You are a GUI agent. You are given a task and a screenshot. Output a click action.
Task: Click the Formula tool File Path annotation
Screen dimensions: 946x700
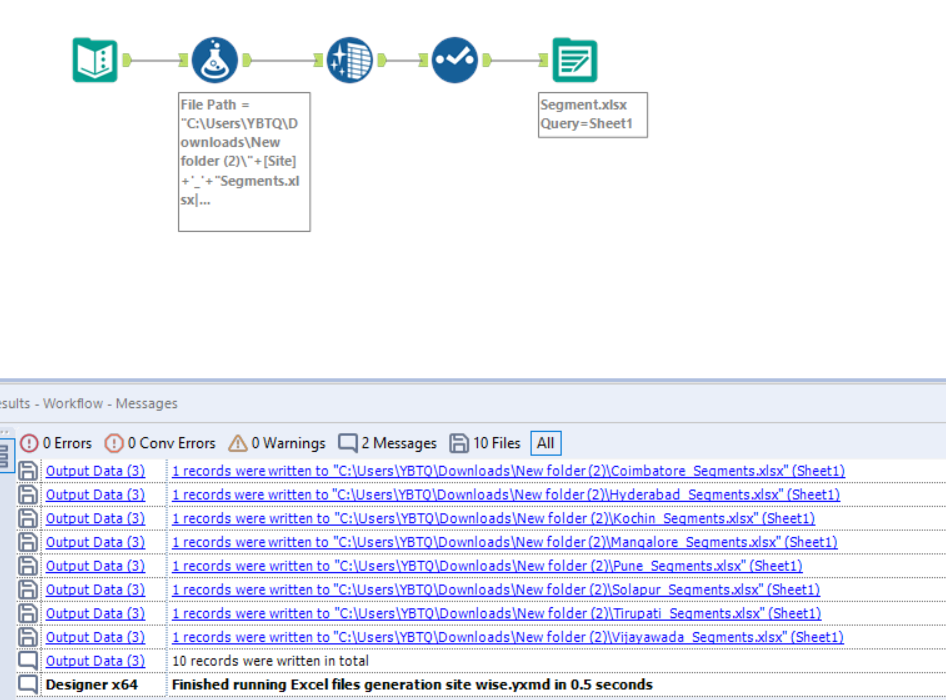[244, 162]
